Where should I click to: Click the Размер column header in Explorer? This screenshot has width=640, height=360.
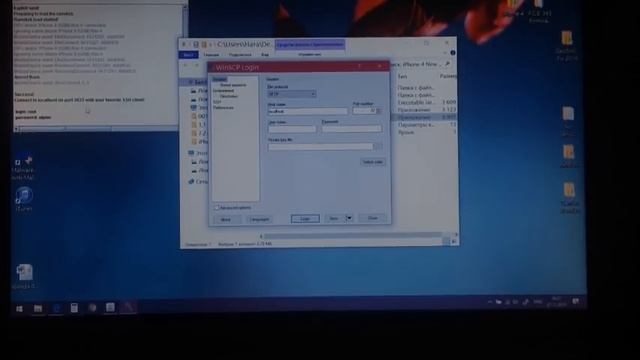[x=448, y=76]
